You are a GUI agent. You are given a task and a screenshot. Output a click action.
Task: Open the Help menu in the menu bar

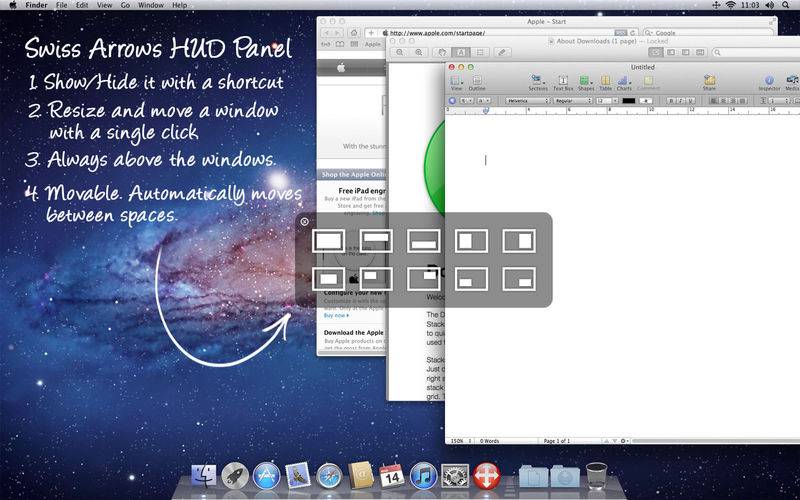[x=180, y=5]
